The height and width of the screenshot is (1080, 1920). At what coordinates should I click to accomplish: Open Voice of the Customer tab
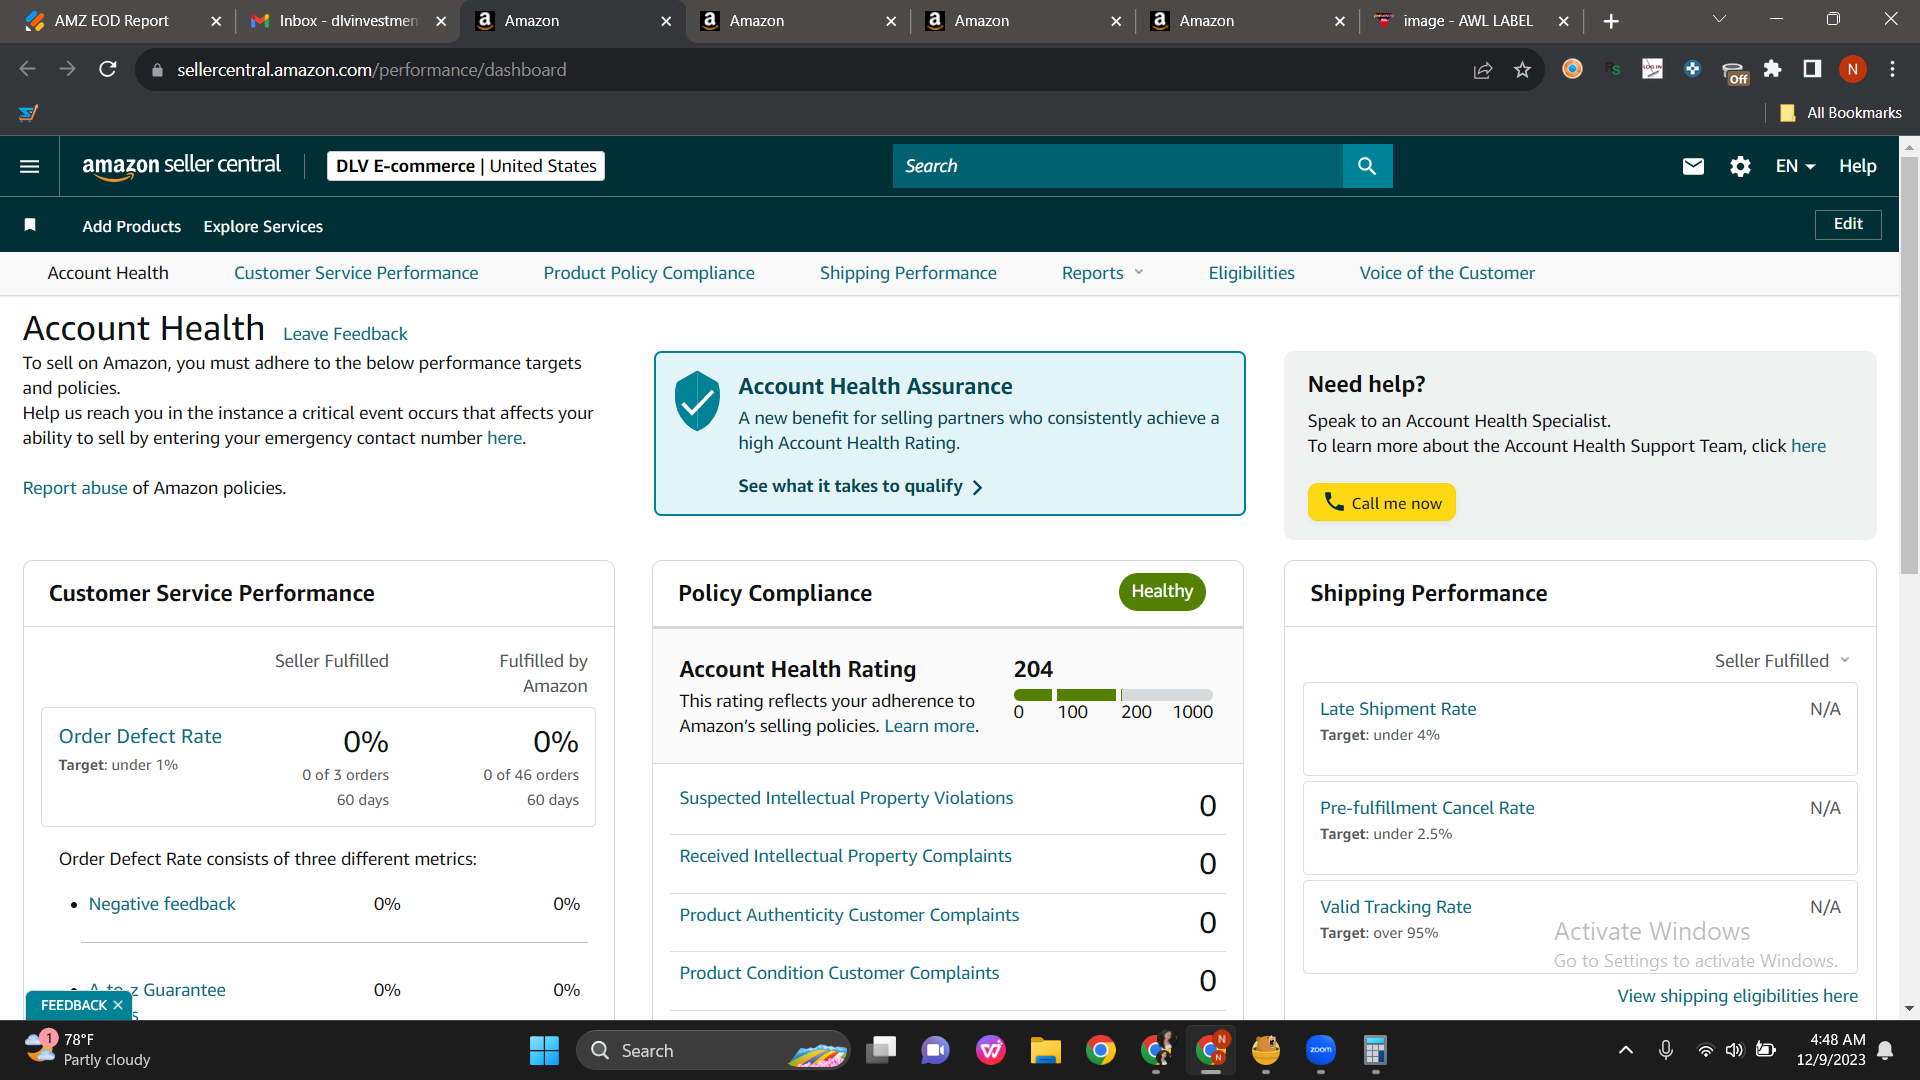point(1447,273)
